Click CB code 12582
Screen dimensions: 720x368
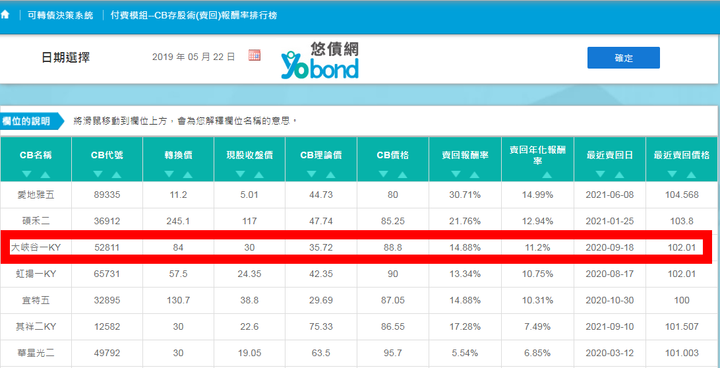[107, 327]
